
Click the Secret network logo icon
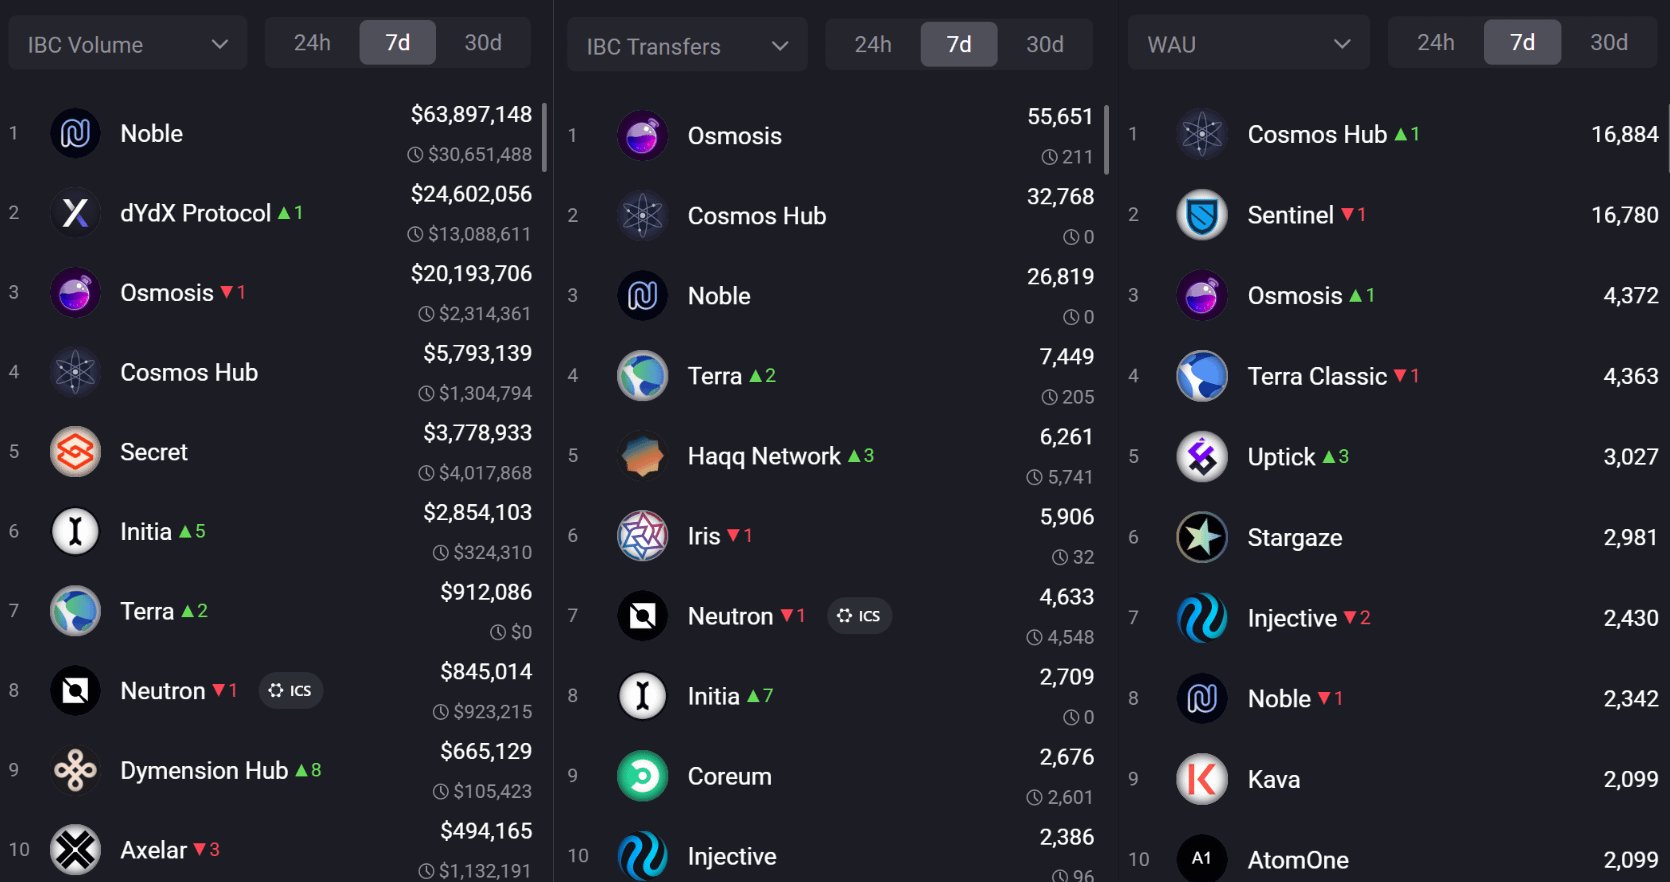[x=75, y=452]
